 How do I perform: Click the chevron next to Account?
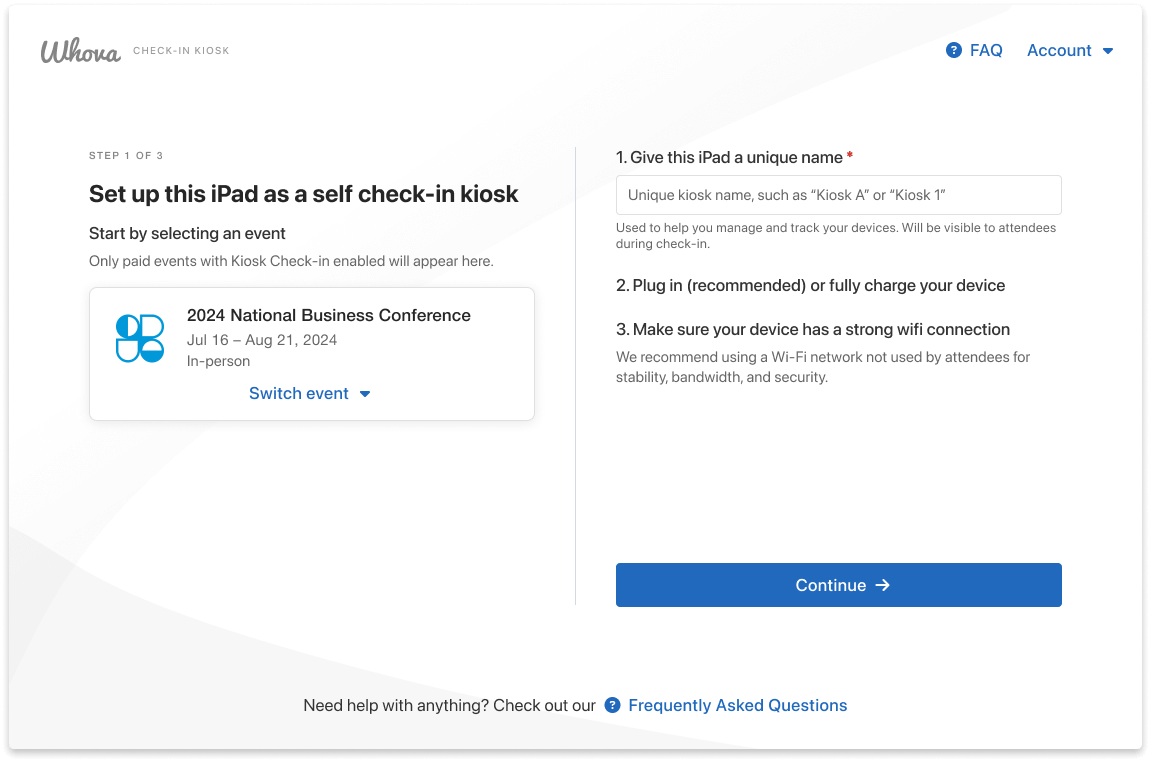click(x=1109, y=50)
